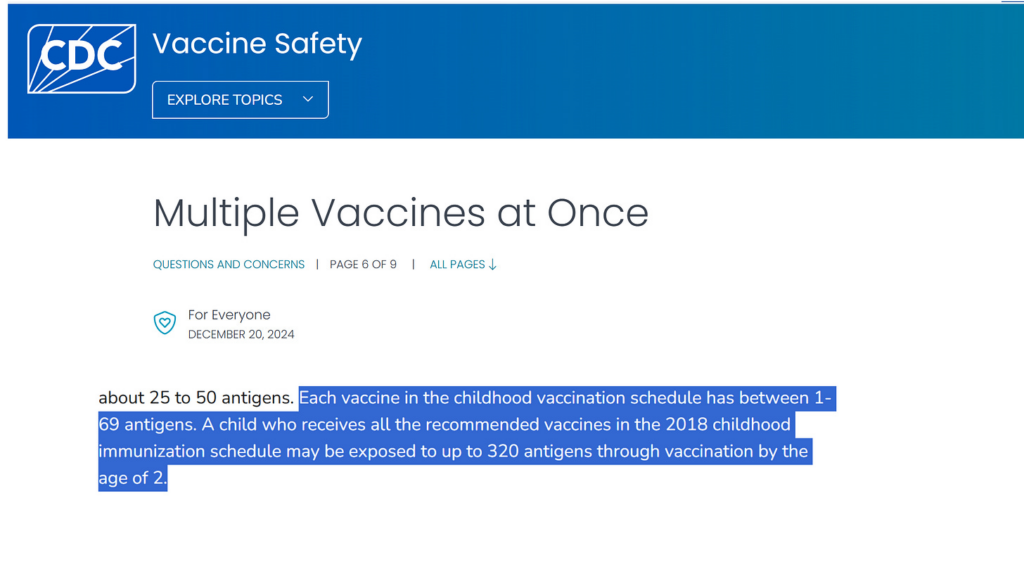
Task: Click the For Everyone label
Action: (228, 314)
